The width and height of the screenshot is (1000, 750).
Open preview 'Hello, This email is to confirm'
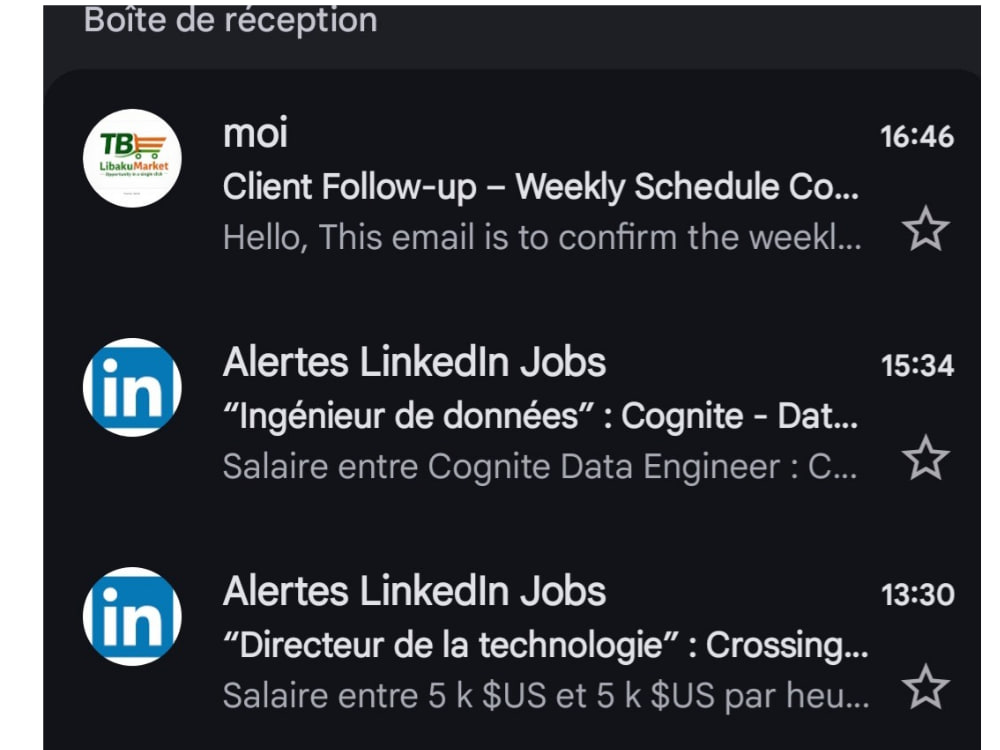pos(542,237)
